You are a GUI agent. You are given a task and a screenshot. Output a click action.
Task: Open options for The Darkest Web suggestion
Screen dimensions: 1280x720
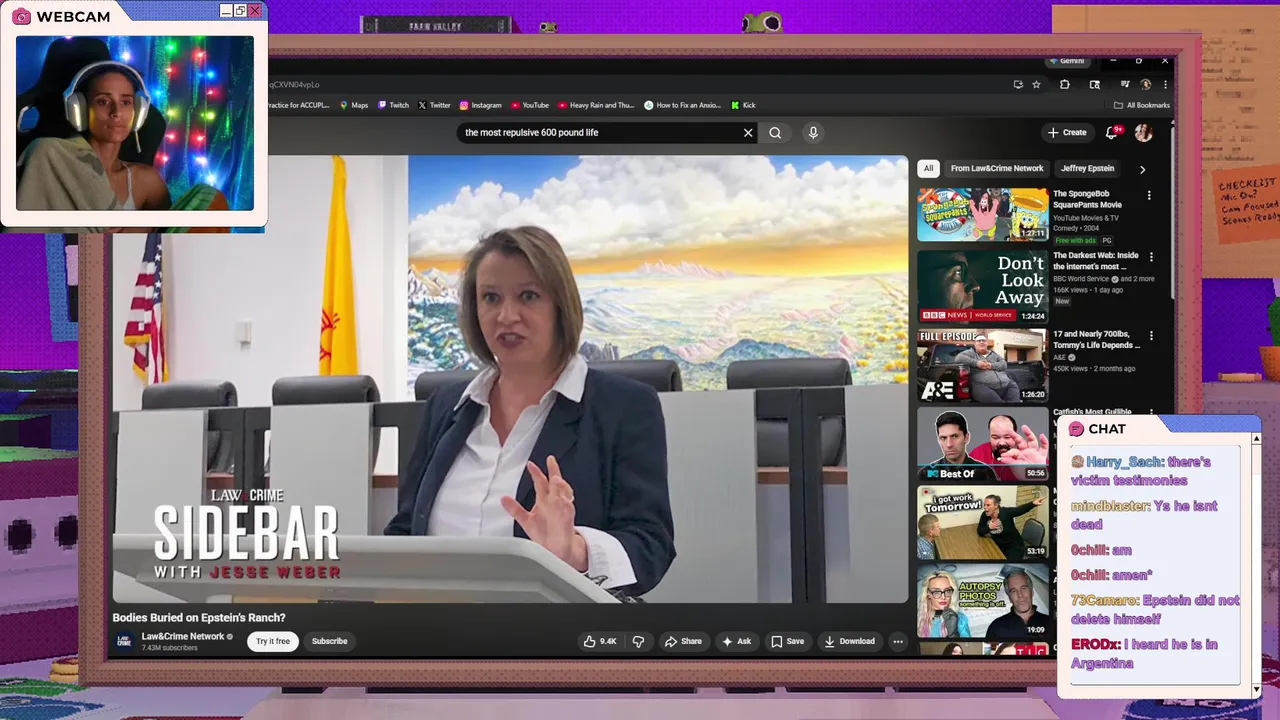(1151, 257)
